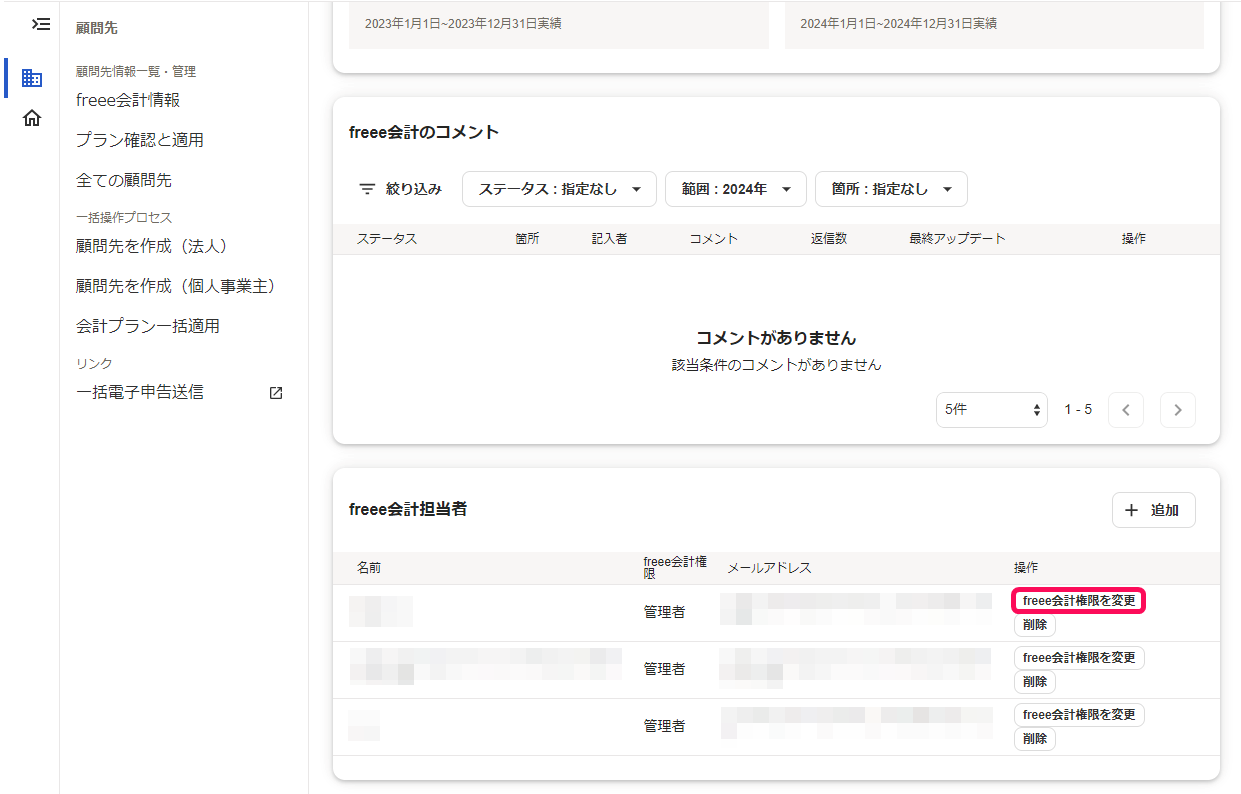Click 削除 in the second staff row
This screenshot has width=1241, height=794.
click(1035, 682)
